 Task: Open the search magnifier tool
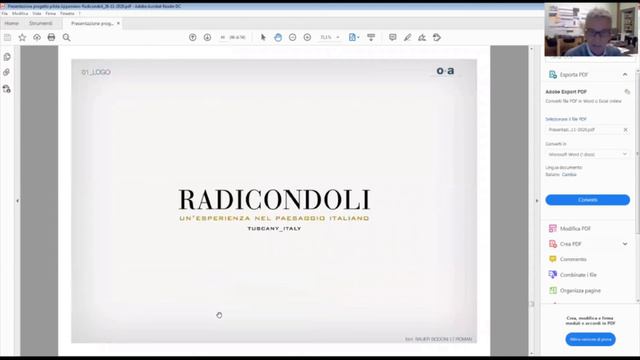(67, 38)
